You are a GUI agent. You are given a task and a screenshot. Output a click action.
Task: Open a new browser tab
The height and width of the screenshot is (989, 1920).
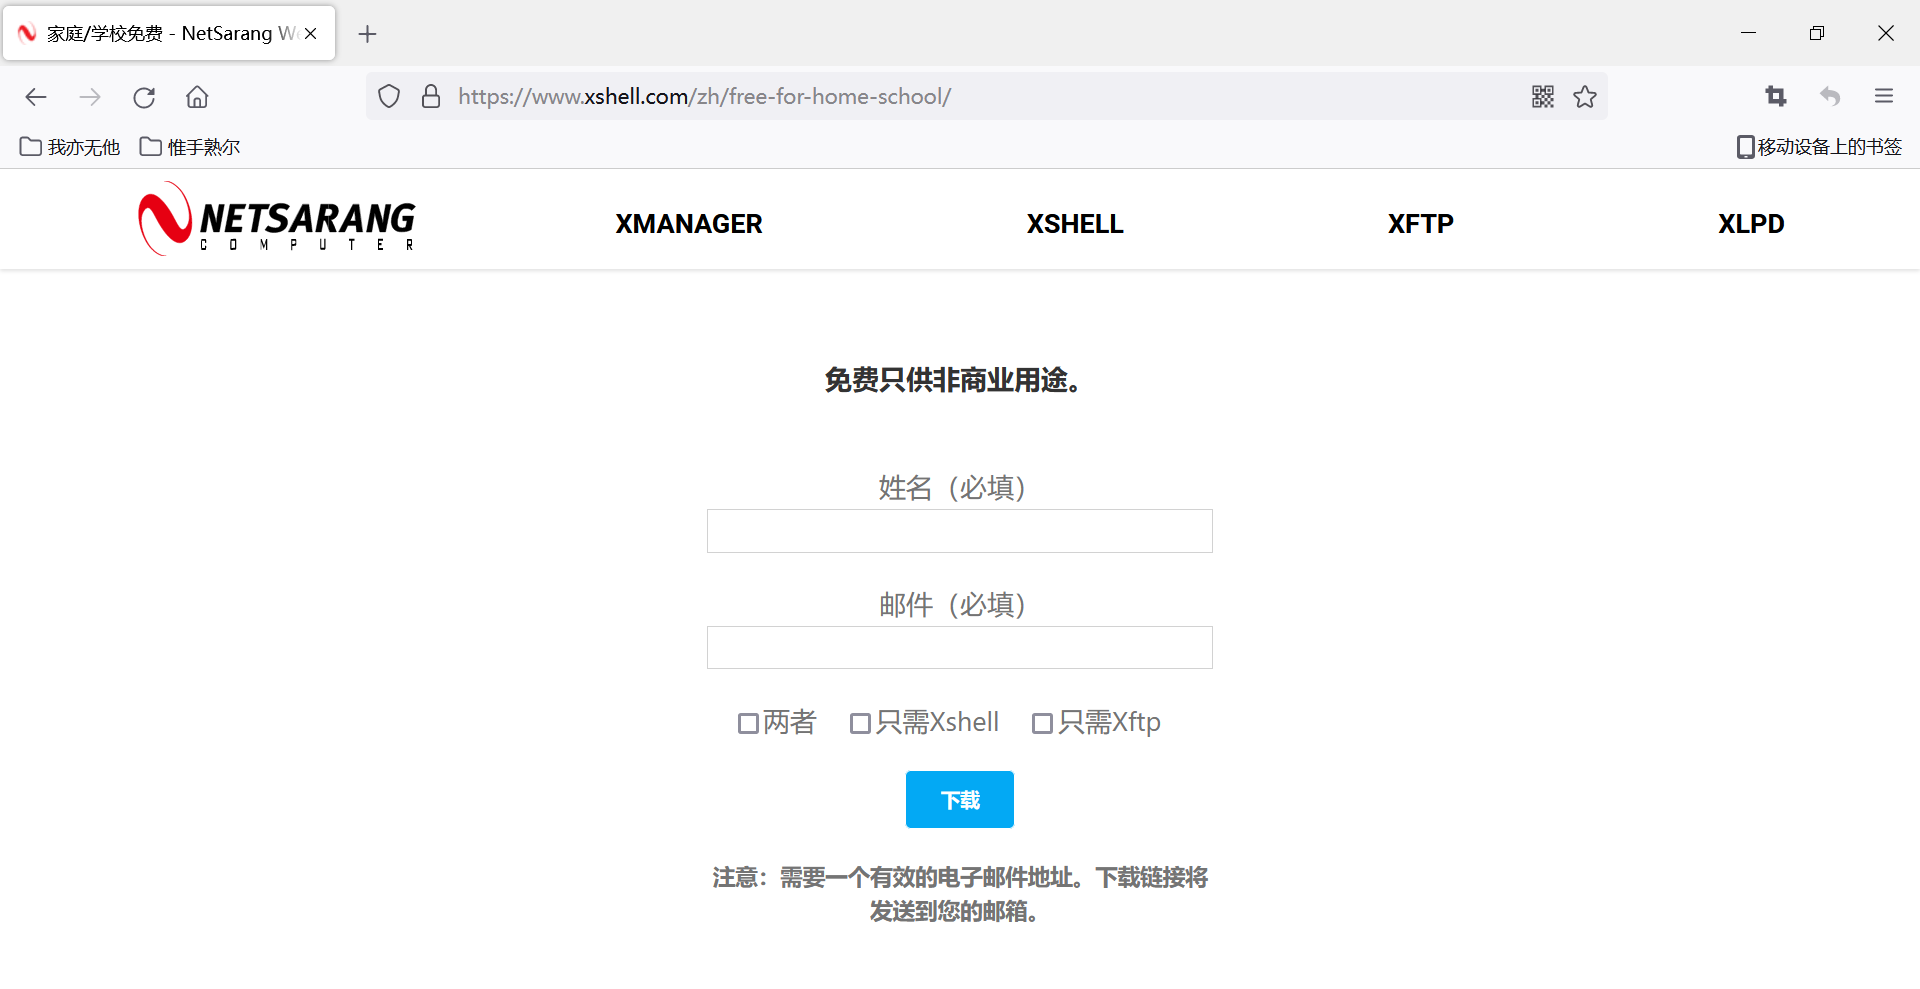(x=367, y=34)
